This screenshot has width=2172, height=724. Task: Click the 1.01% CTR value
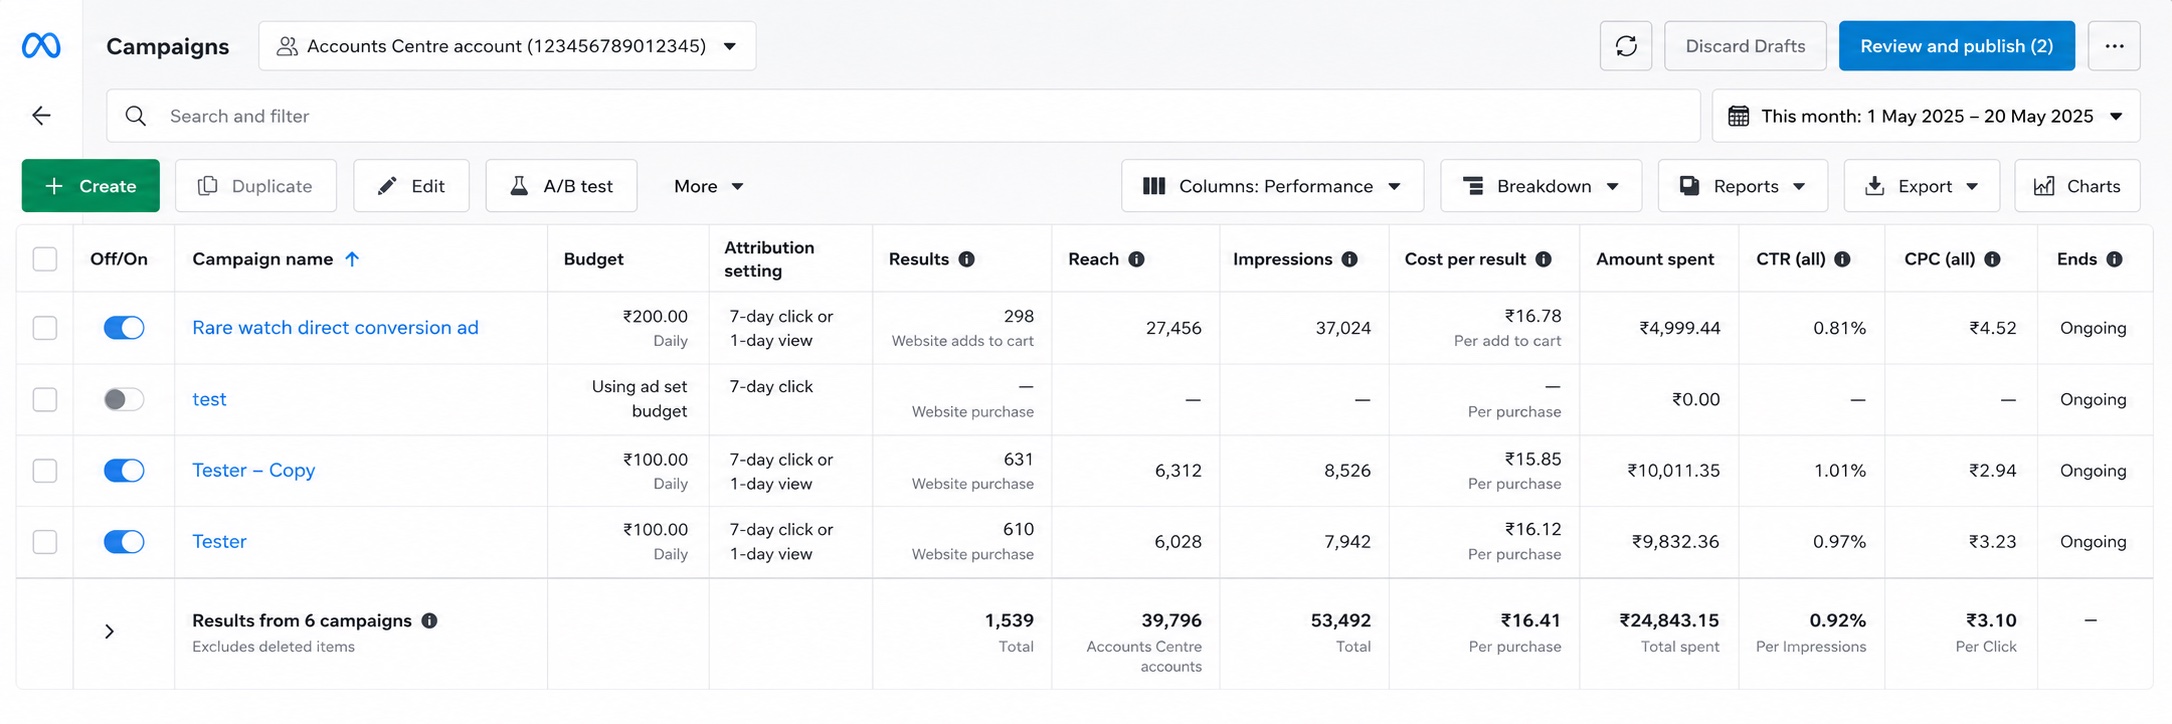tap(1839, 470)
